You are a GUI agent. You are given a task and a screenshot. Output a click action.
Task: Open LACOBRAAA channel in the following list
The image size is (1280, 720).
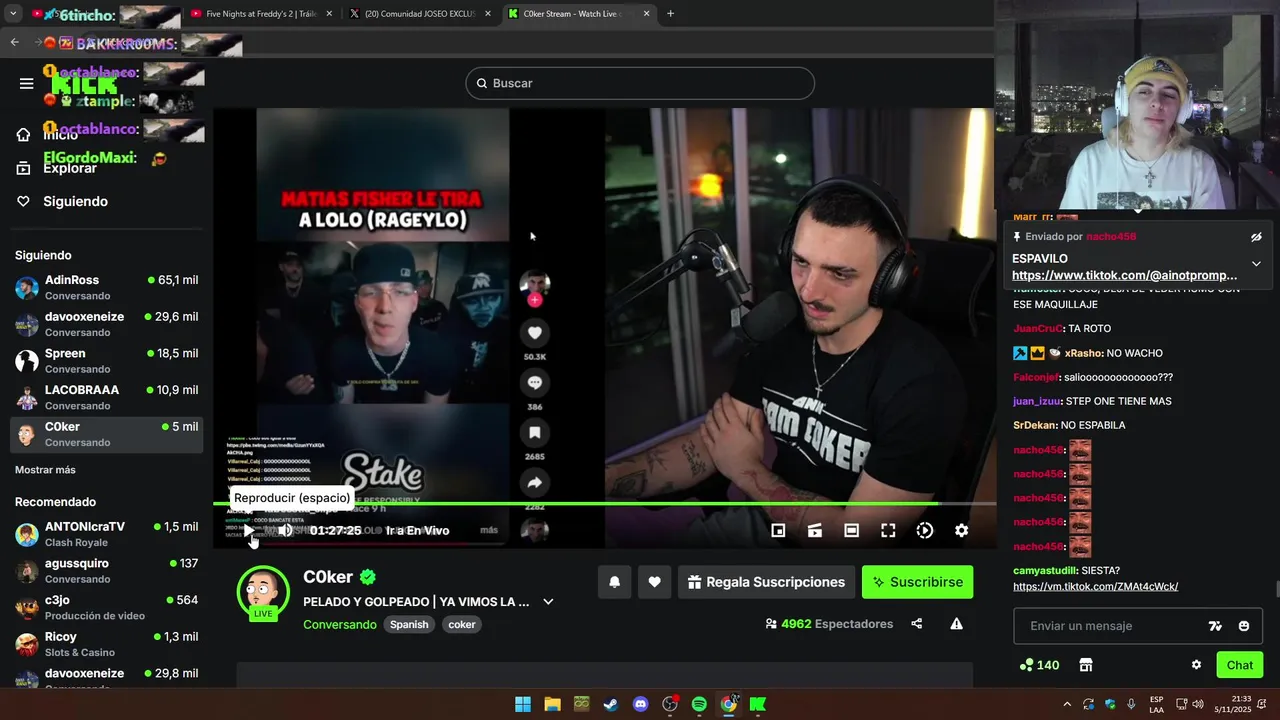(106, 397)
